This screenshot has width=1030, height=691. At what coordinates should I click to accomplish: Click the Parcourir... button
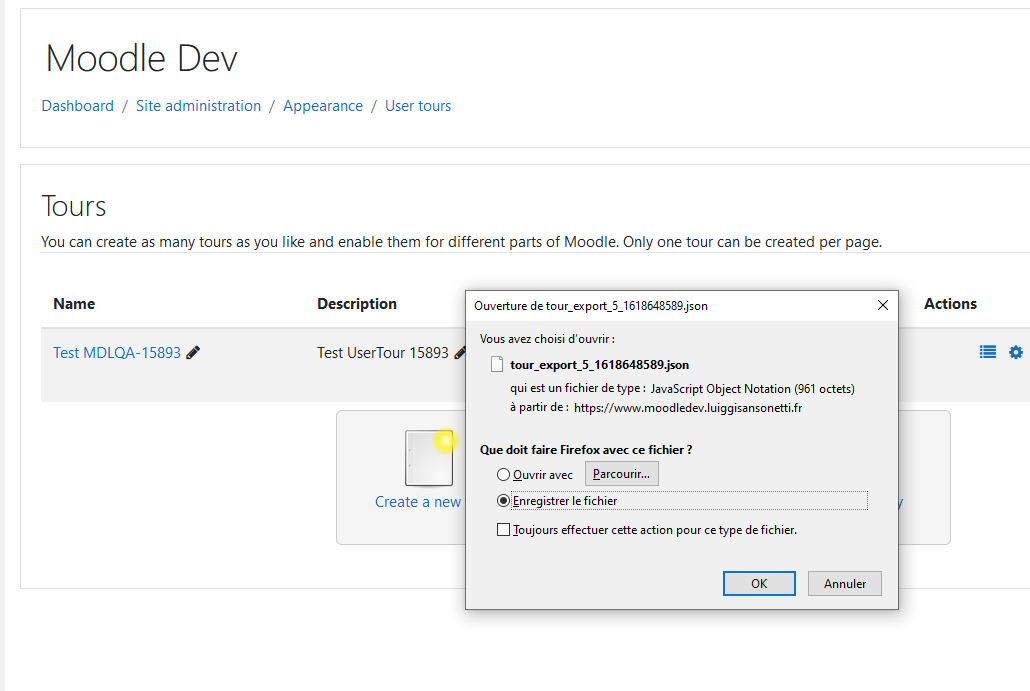(x=621, y=474)
